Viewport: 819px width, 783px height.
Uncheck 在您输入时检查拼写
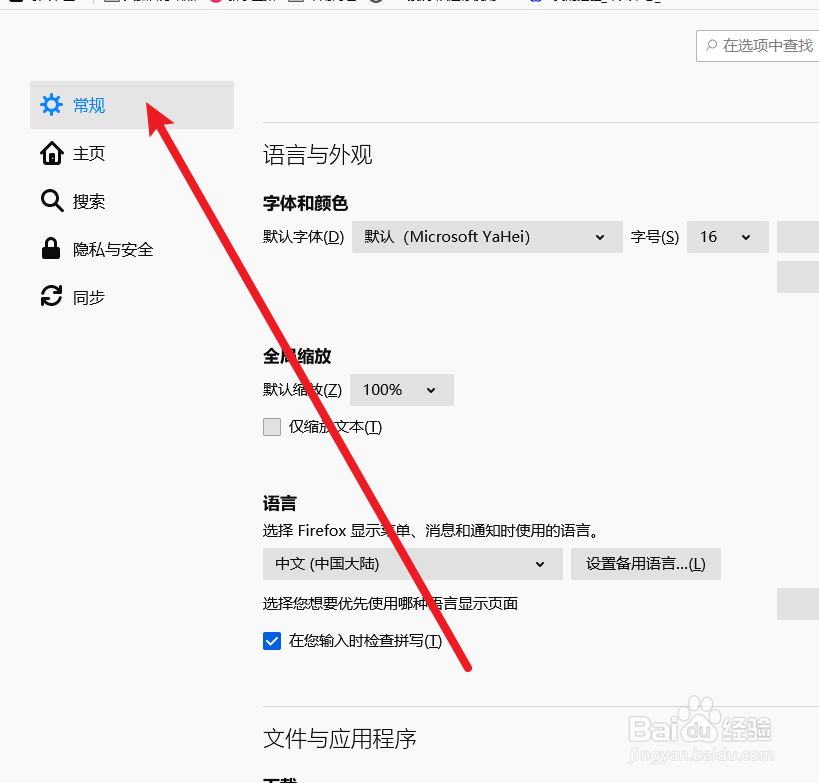click(271, 641)
